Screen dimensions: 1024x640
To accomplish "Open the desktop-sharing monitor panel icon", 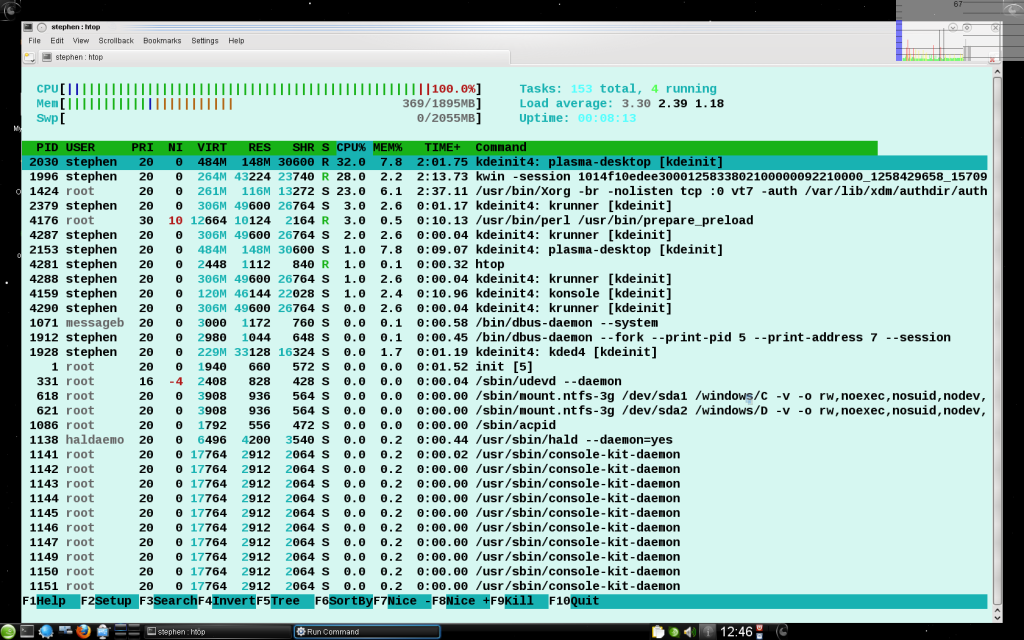I will [x=103, y=632].
